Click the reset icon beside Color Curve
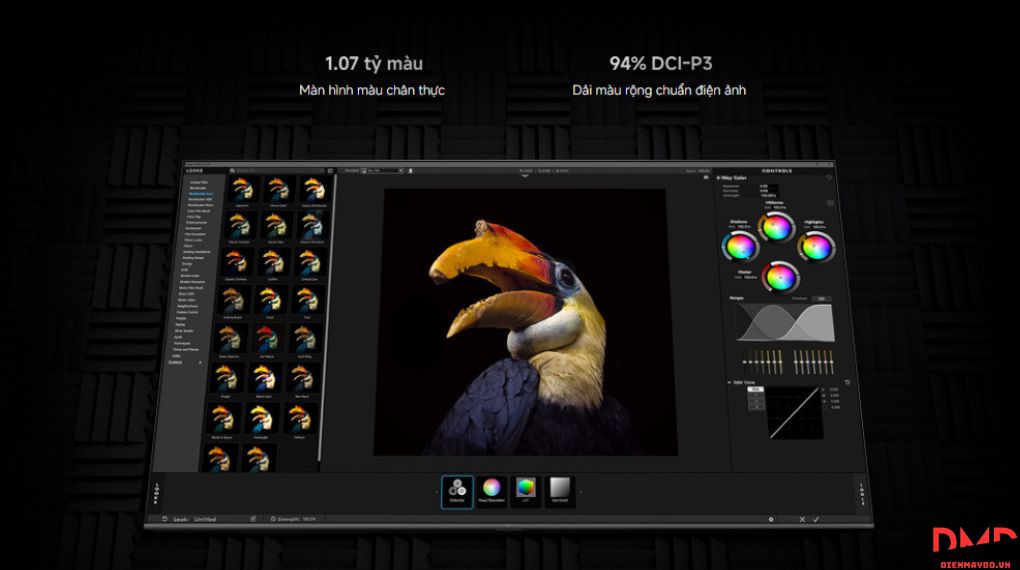 pyautogui.click(x=847, y=383)
